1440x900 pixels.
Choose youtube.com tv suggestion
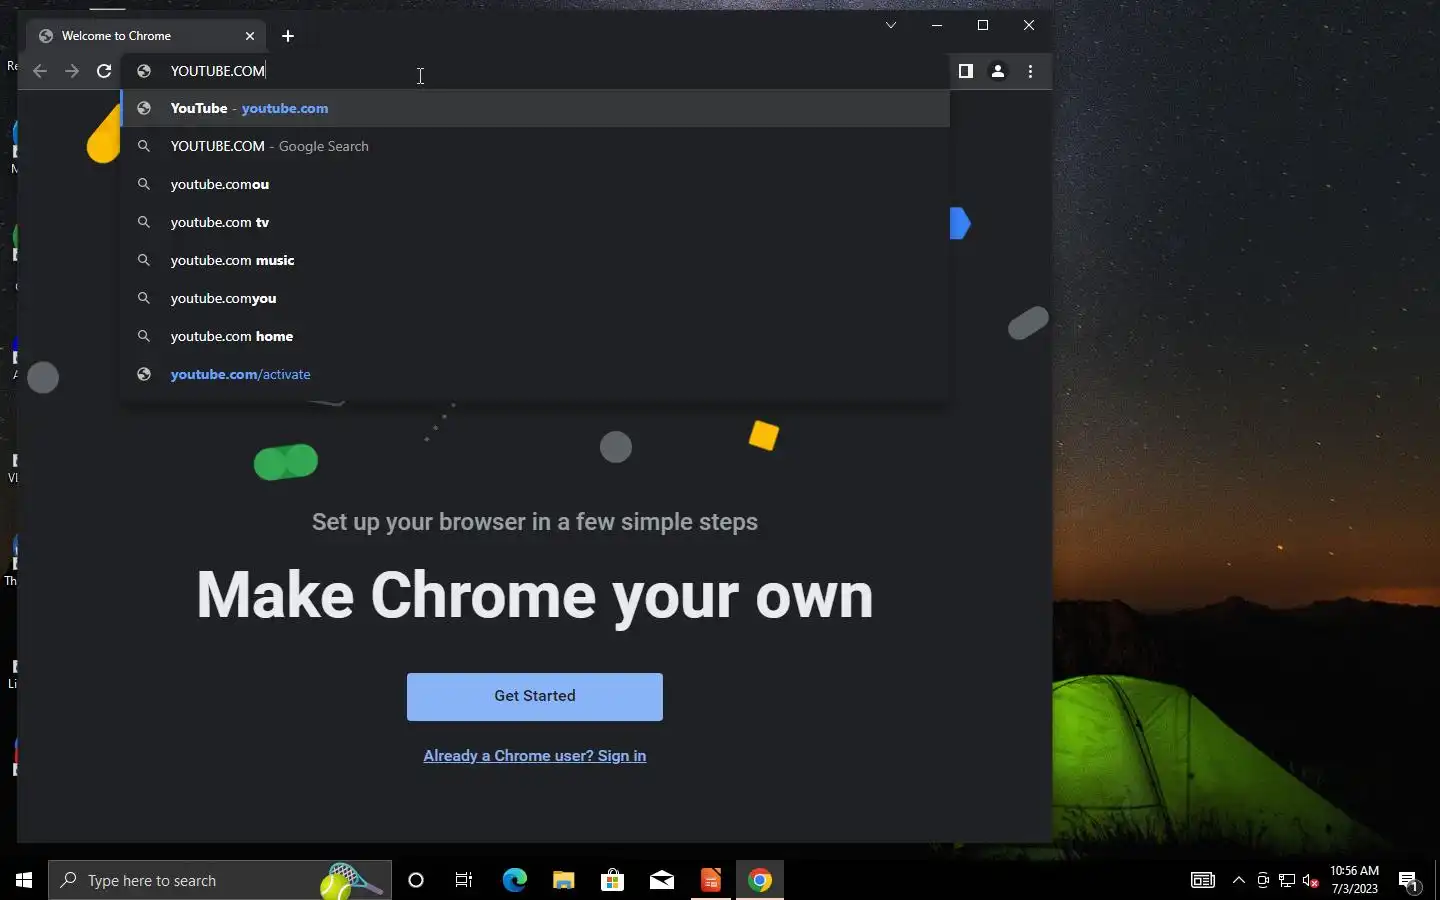click(535, 222)
